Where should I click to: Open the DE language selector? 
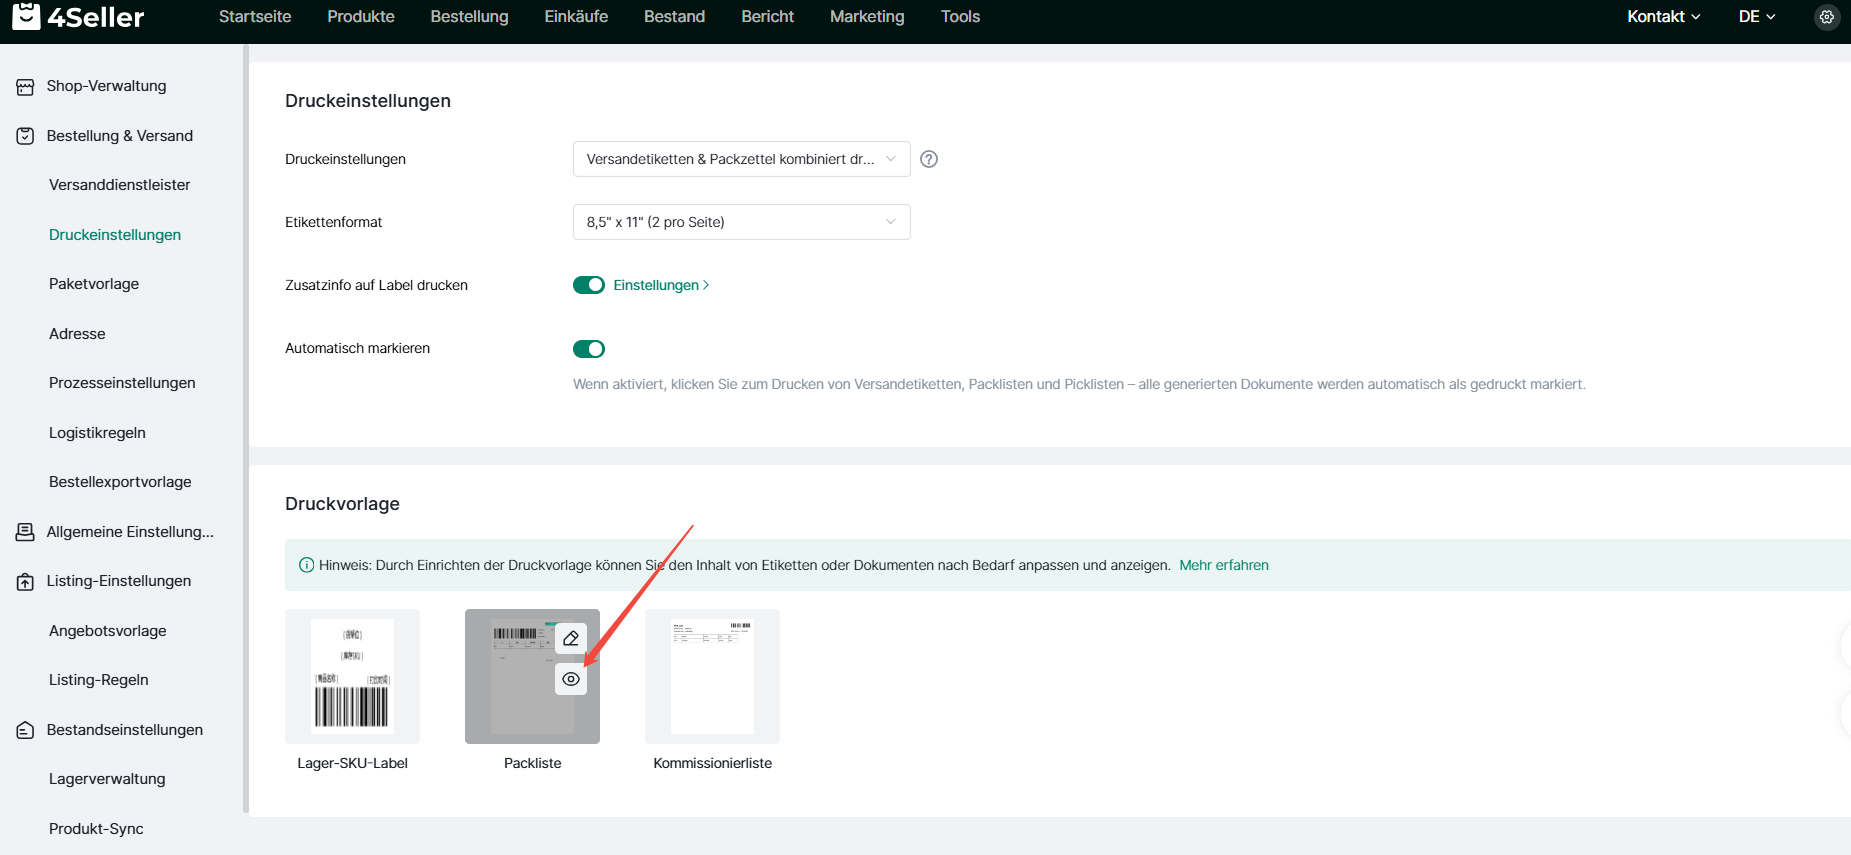[x=1757, y=16]
